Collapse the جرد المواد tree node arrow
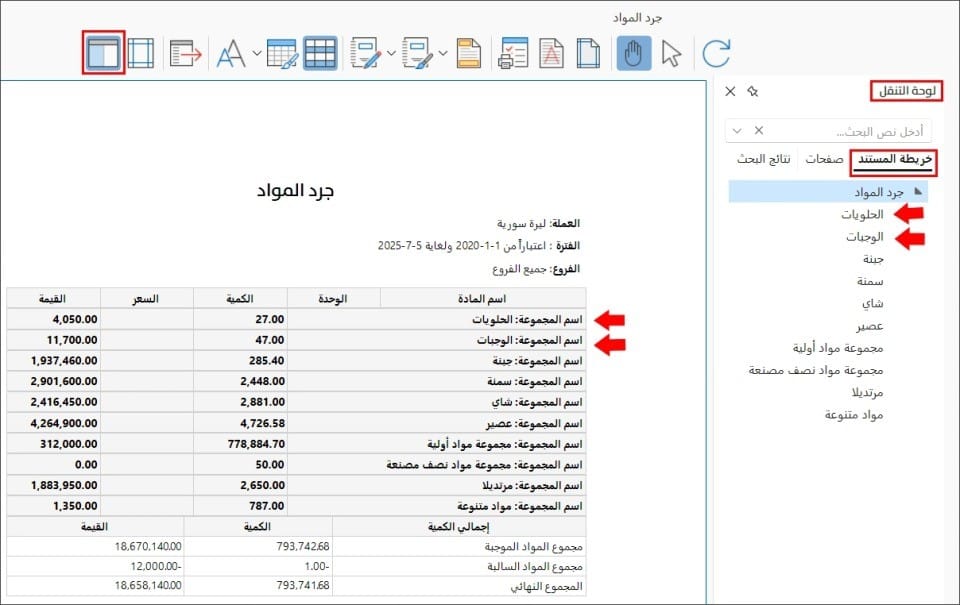The height and width of the screenshot is (605, 960). coord(918,192)
